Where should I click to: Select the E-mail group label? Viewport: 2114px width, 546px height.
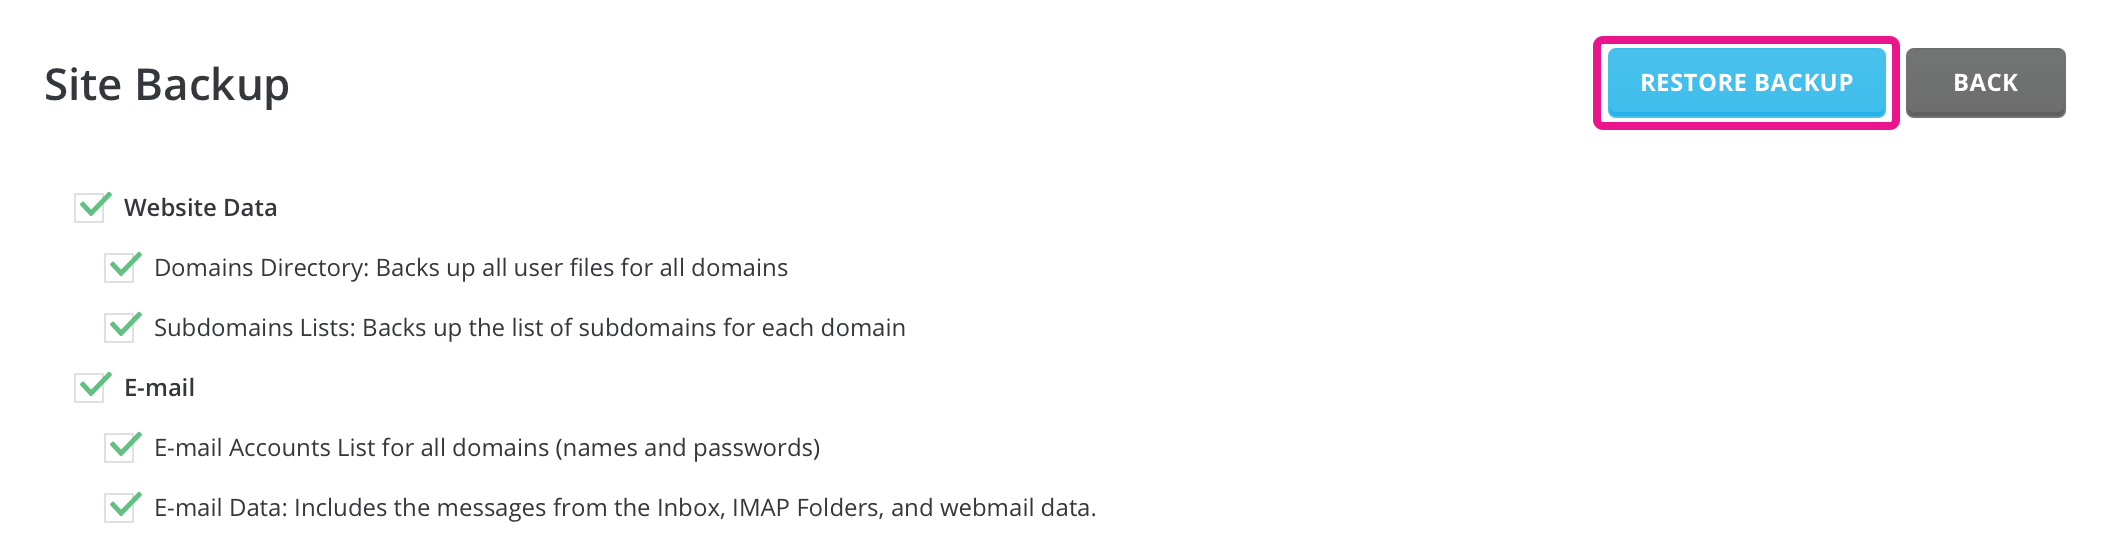(159, 388)
